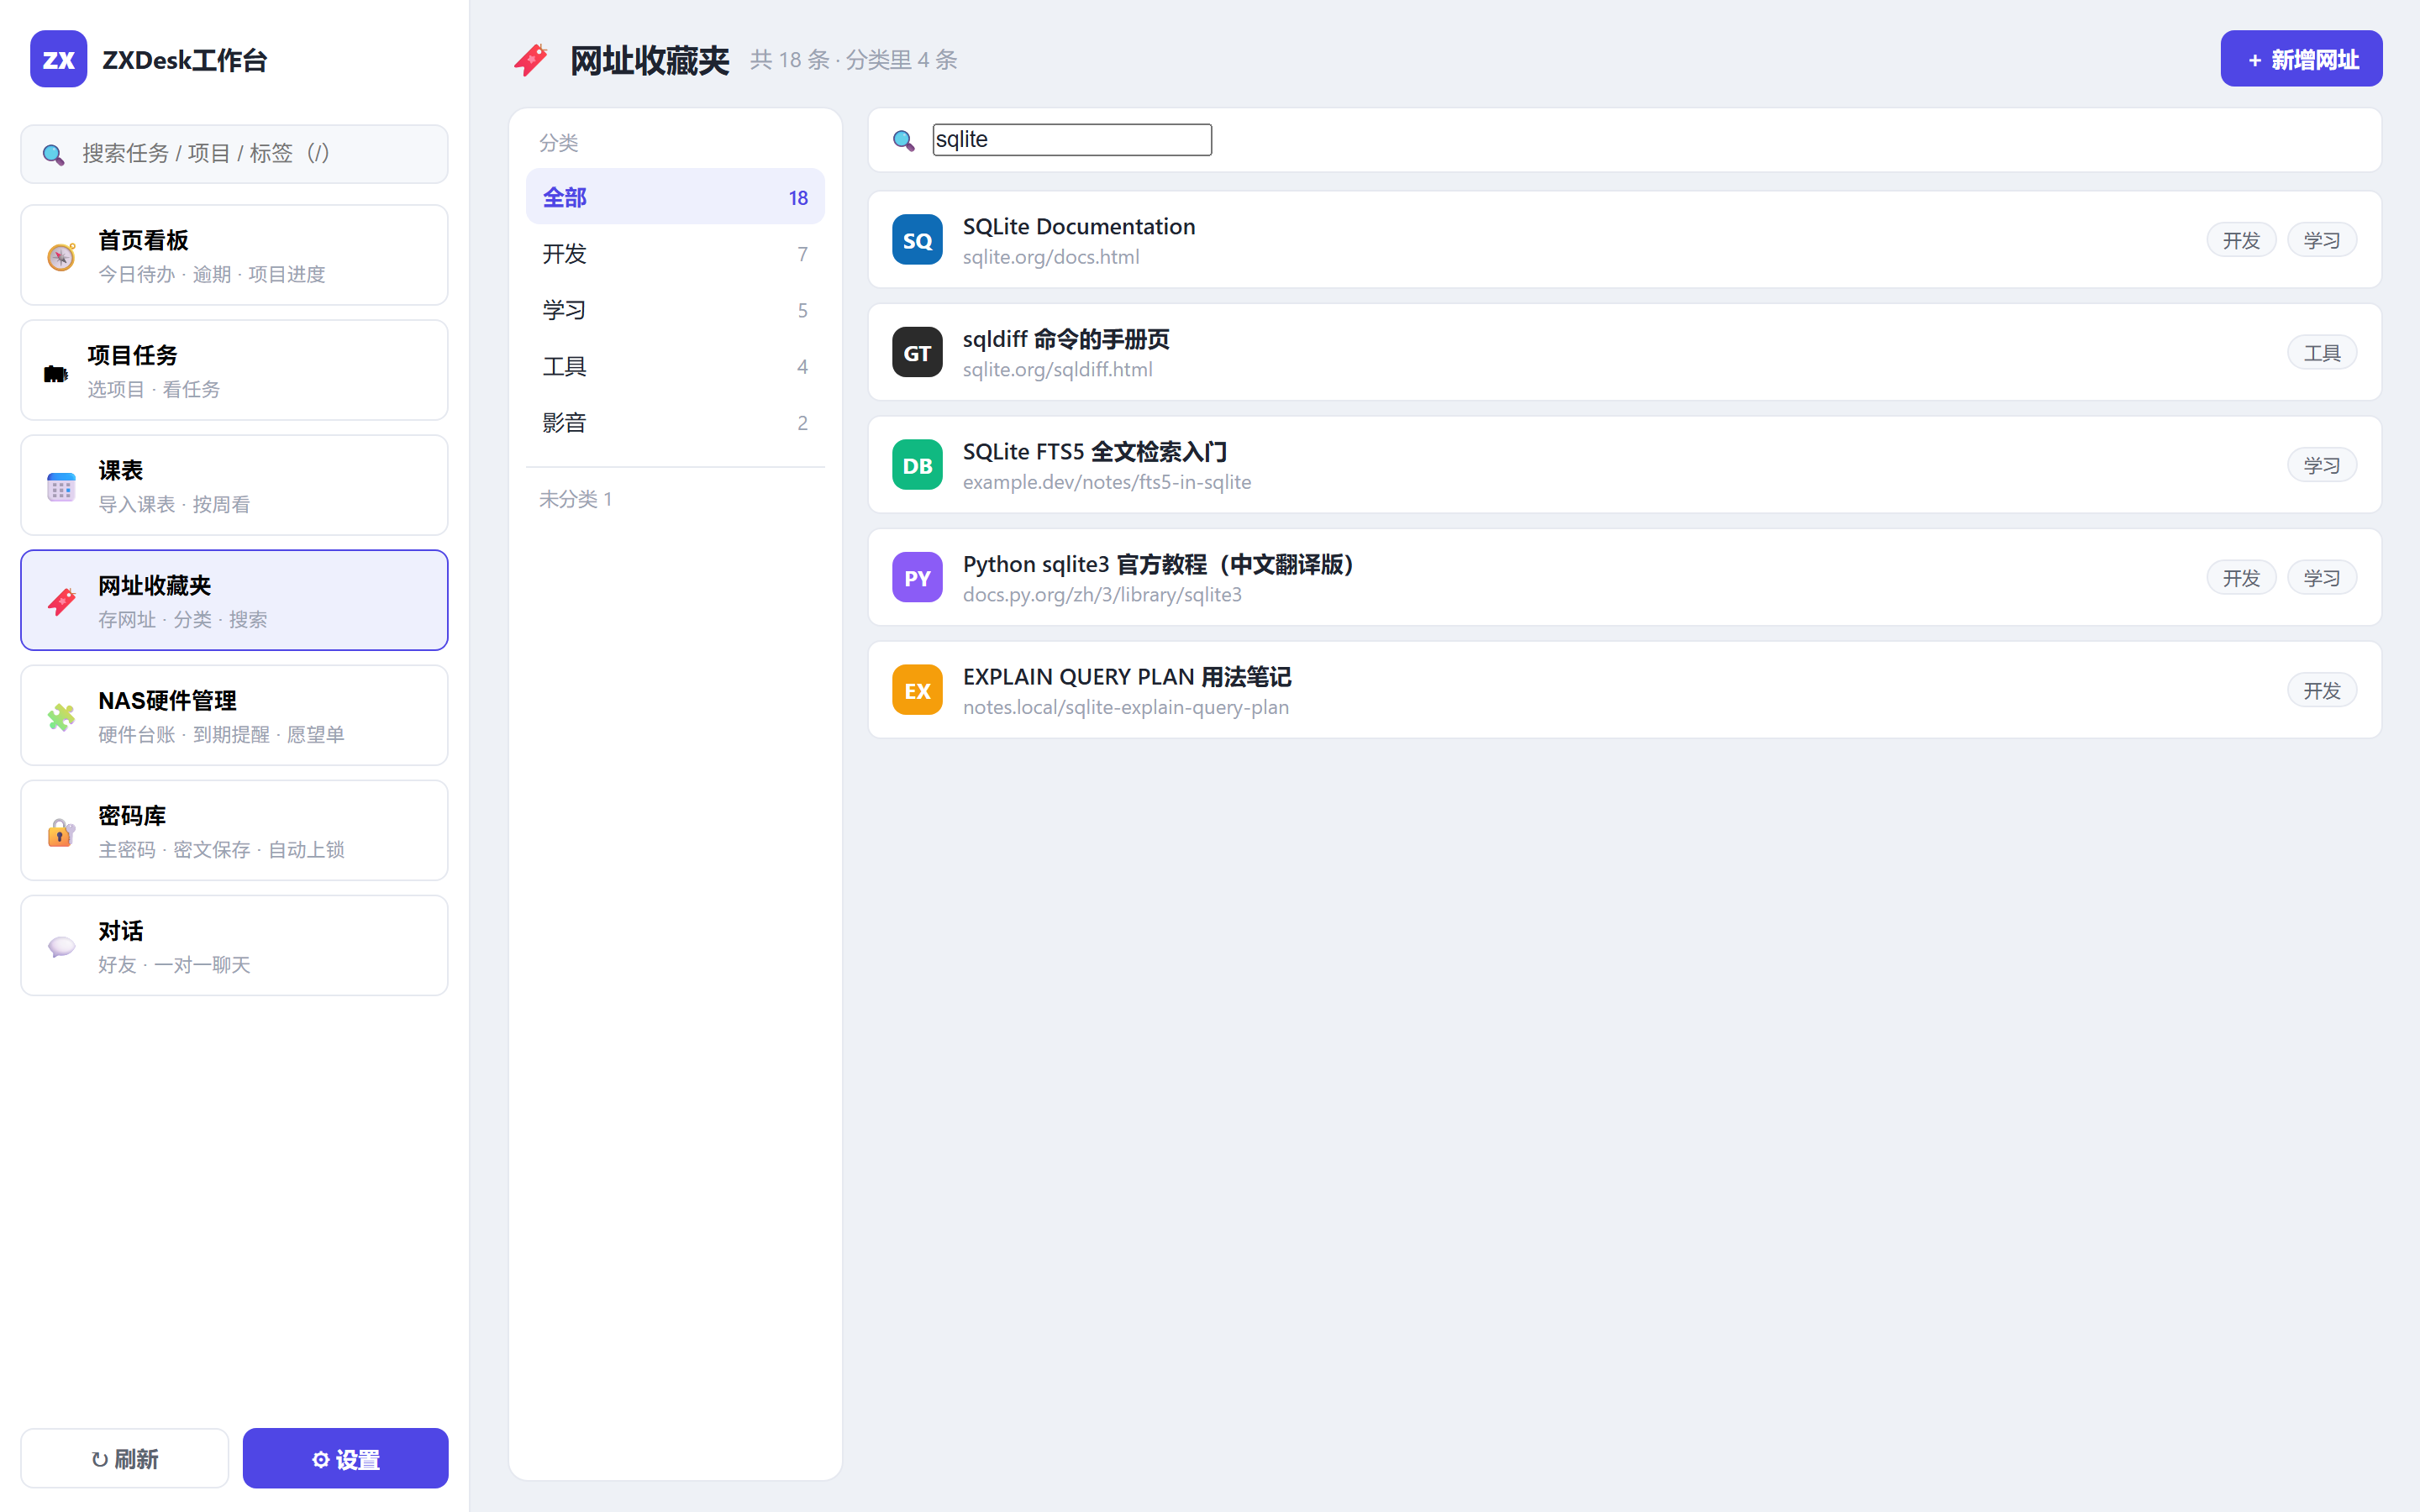The image size is (2420, 1512).
Task: Open 设置 at sidebar bottom
Action: pyautogui.click(x=345, y=1458)
